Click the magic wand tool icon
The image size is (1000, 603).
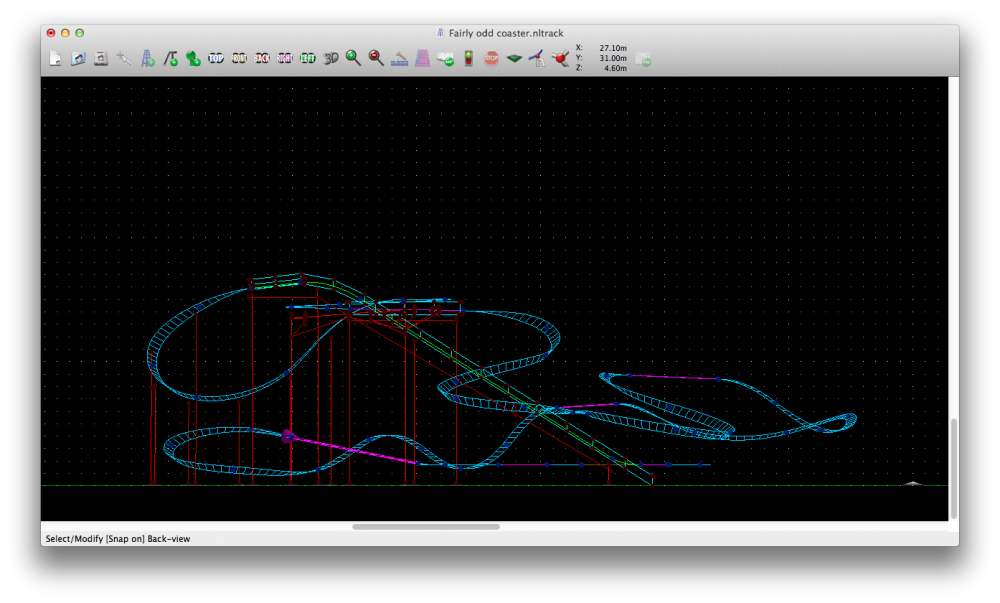(124, 59)
